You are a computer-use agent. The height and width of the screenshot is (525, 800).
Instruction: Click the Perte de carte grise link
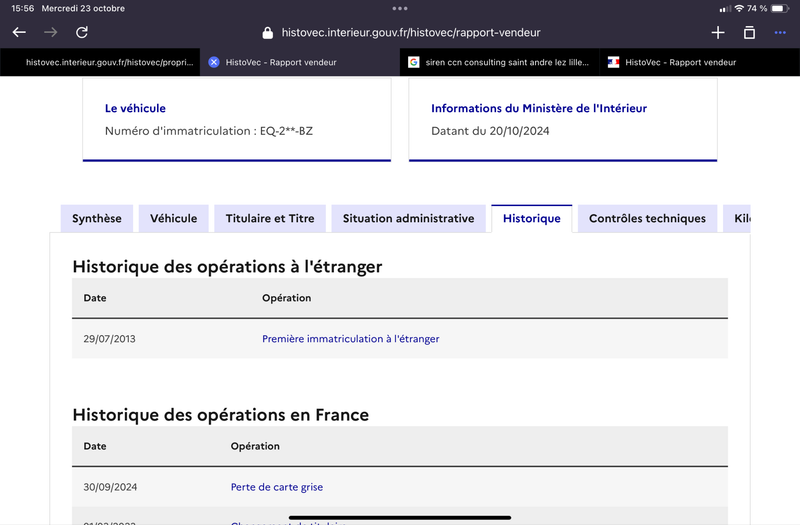(x=277, y=487)
